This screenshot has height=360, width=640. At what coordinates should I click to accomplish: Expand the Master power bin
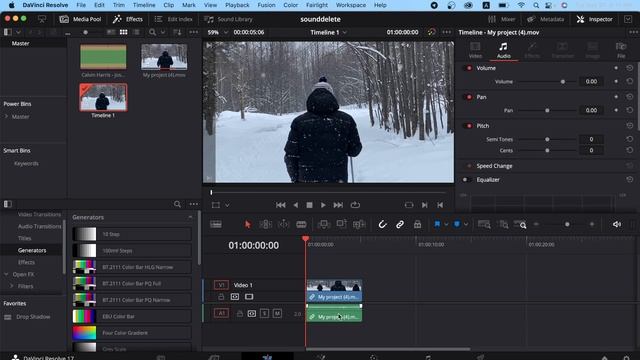click(6, 117)
